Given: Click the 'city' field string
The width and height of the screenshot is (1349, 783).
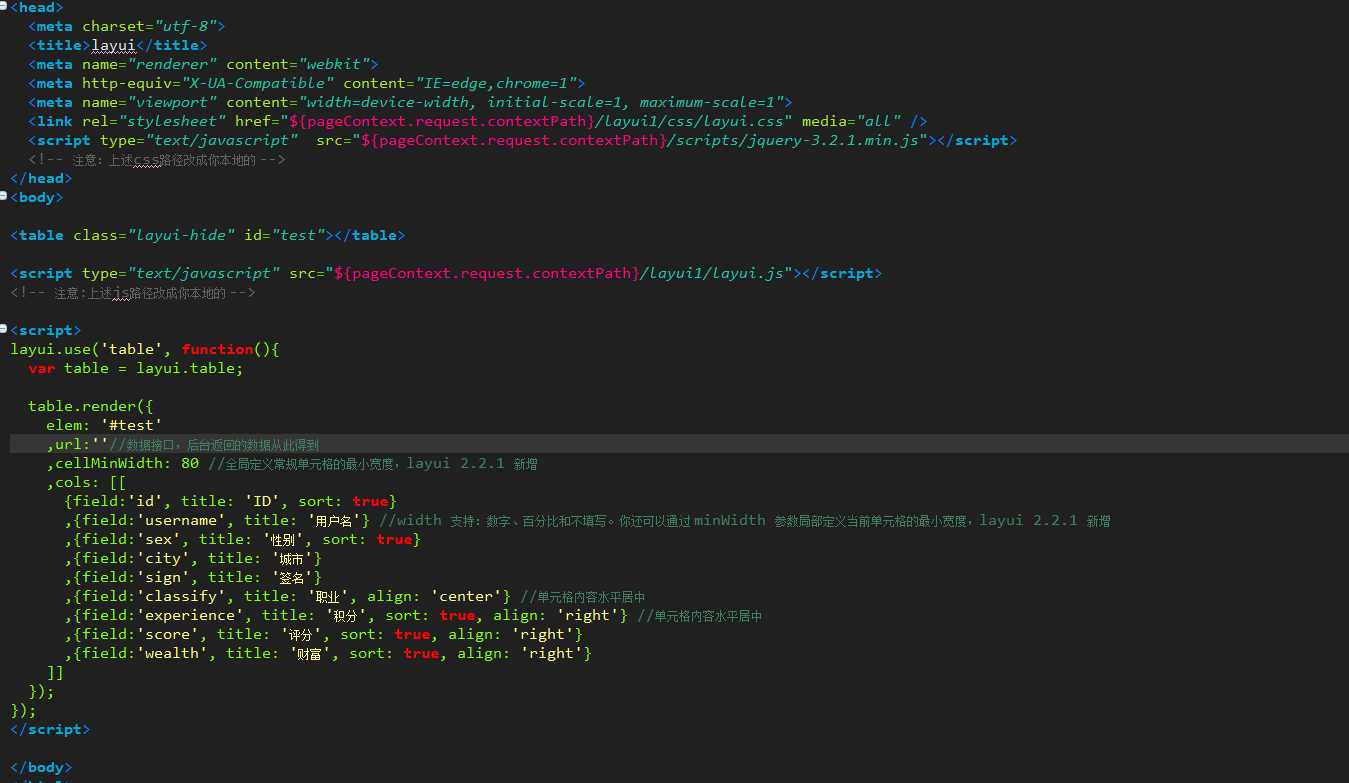Looking at the screenshot, I should pos(163,558).
